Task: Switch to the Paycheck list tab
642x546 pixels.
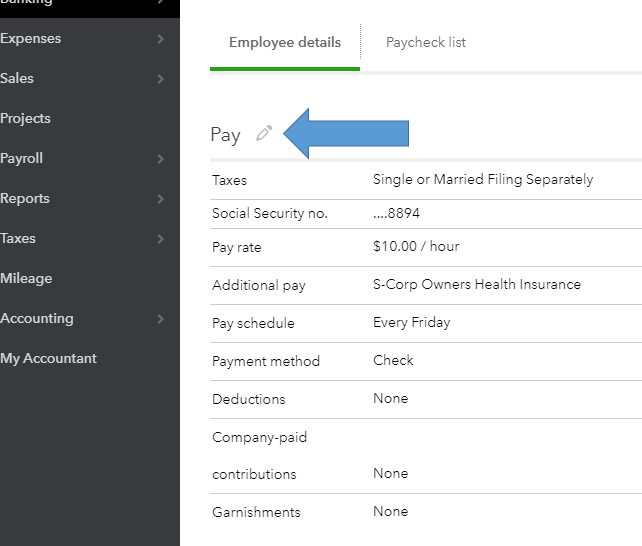Action: pyautogui.click(x=426, y=42)
